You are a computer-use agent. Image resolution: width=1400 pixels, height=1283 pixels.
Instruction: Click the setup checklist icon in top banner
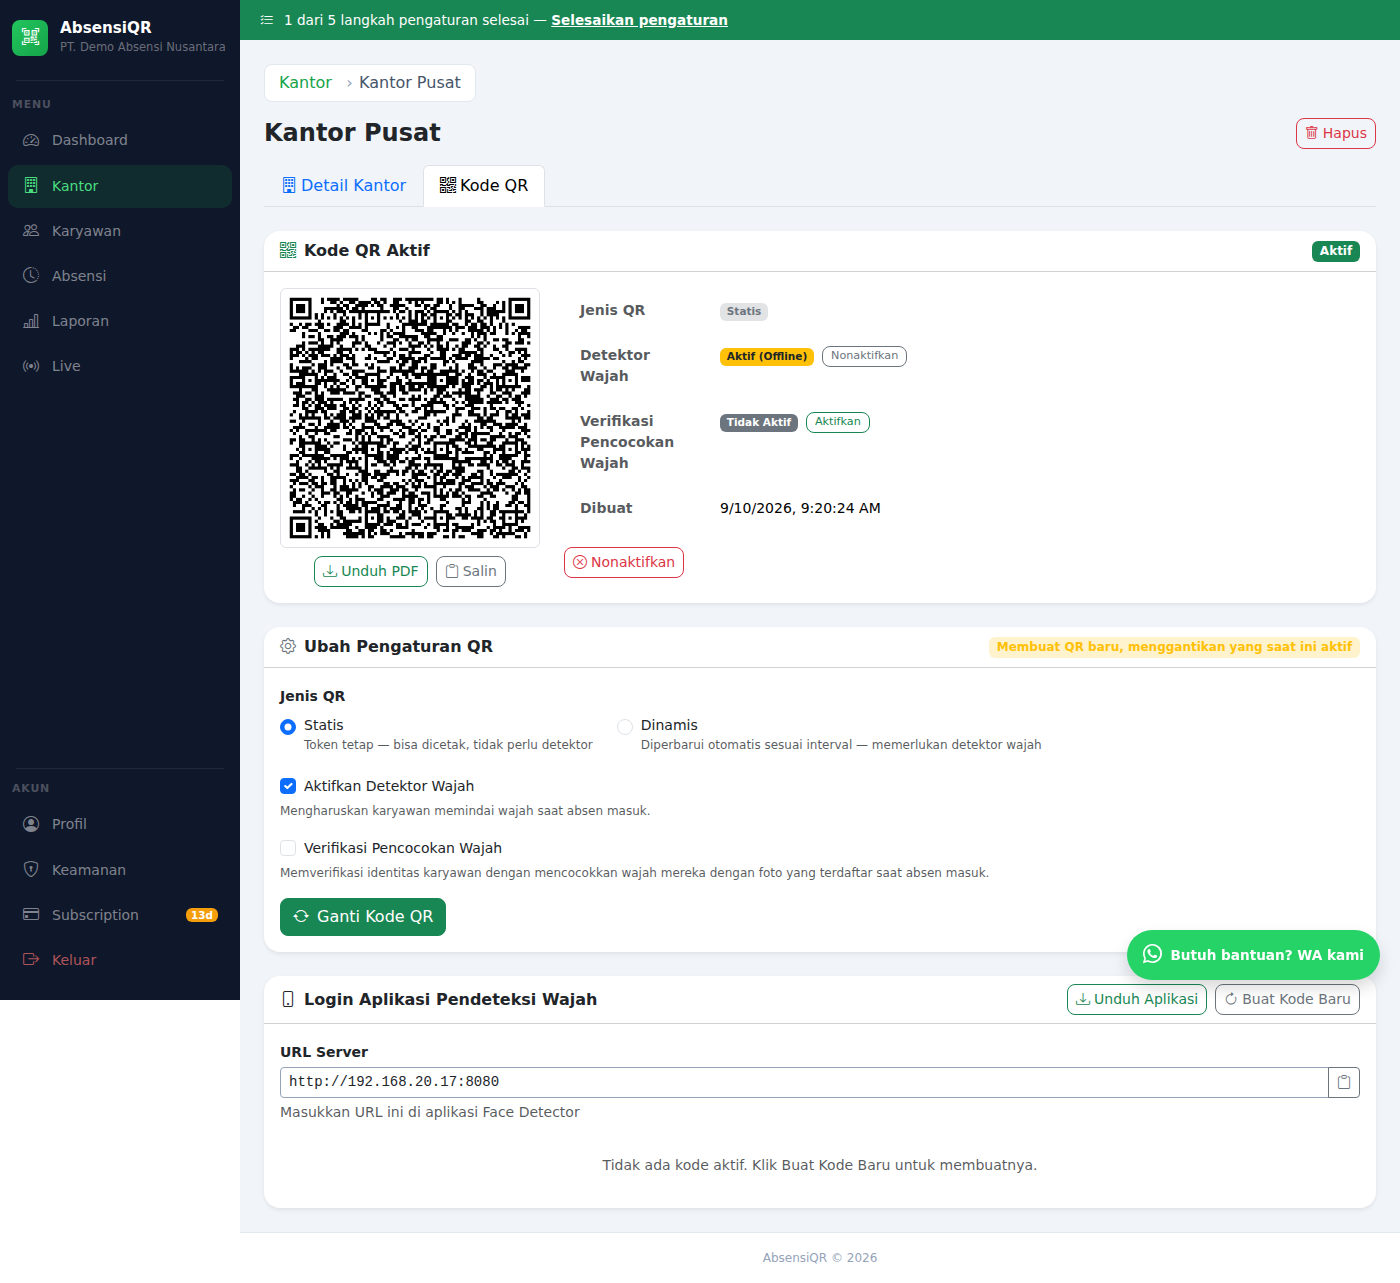[267, 20]
